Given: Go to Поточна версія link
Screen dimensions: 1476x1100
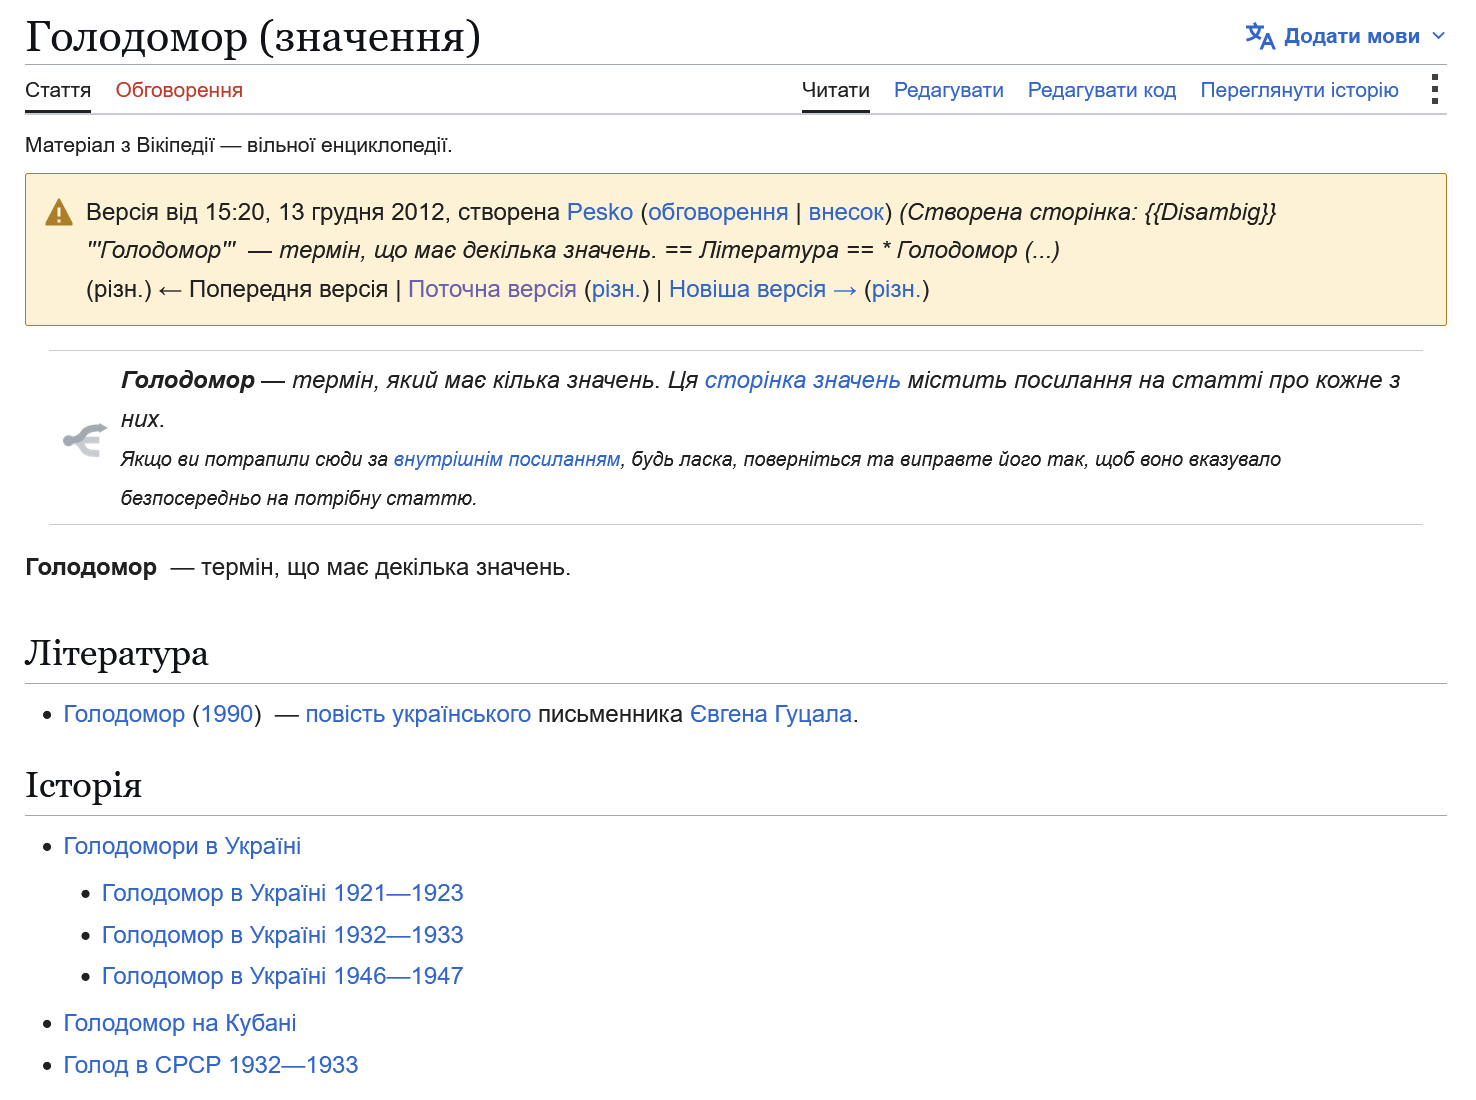Looking at the screenshot, I should tap(492, 289).
